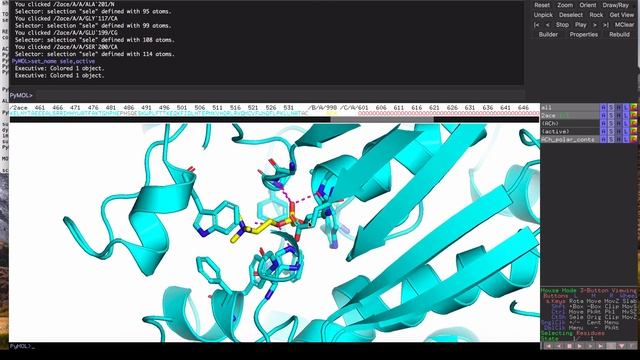640x360 pixels.
Task: Open Label menu for (ACh) selection
Action: [626, 124]
